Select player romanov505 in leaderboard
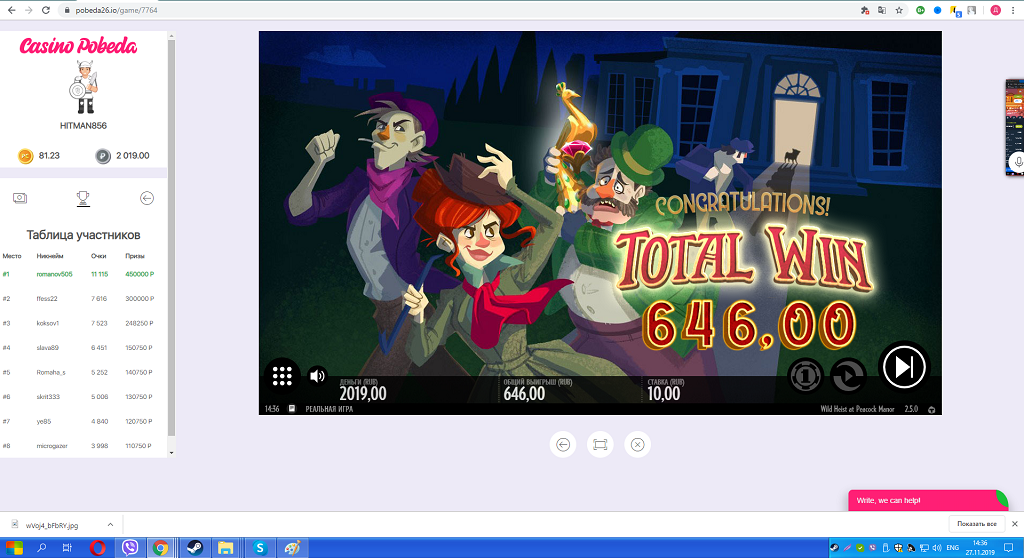Viewport: 1024px width, 558px height. 55,274
